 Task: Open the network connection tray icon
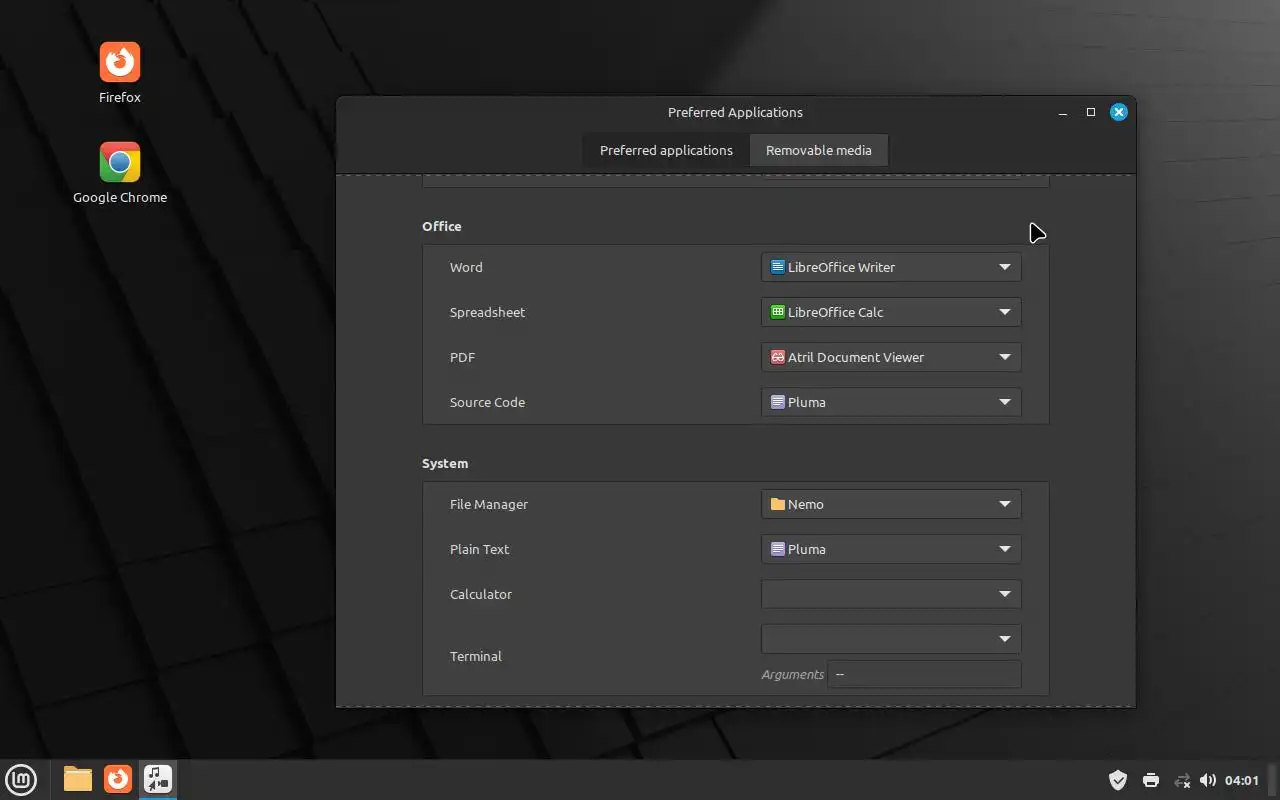point(1182,780)
